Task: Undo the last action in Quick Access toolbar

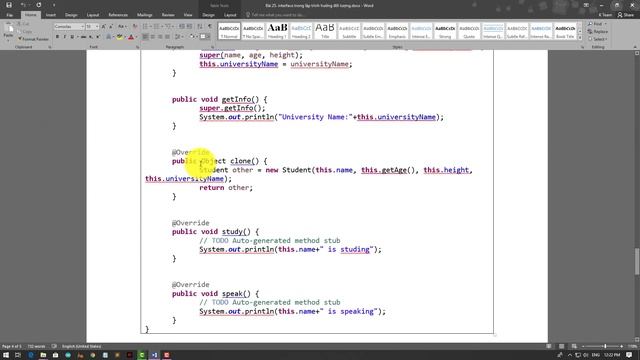Action: tap(23, 5)
